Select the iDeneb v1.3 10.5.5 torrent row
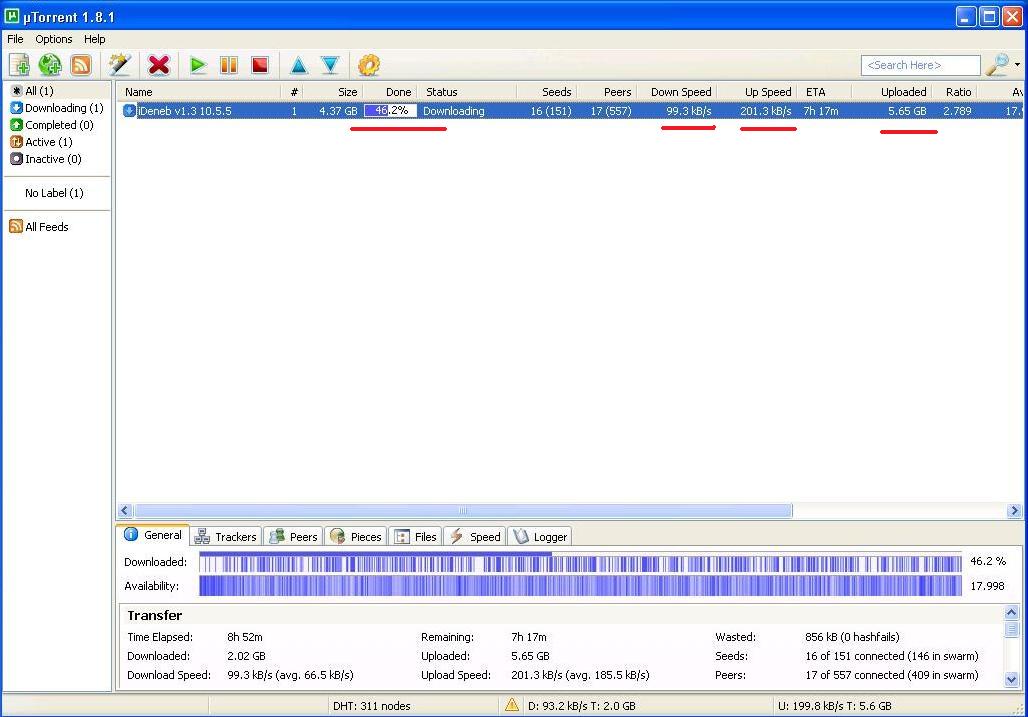Image resolution: width=1028 pixels, height=717 pixels. click(571, 111)
